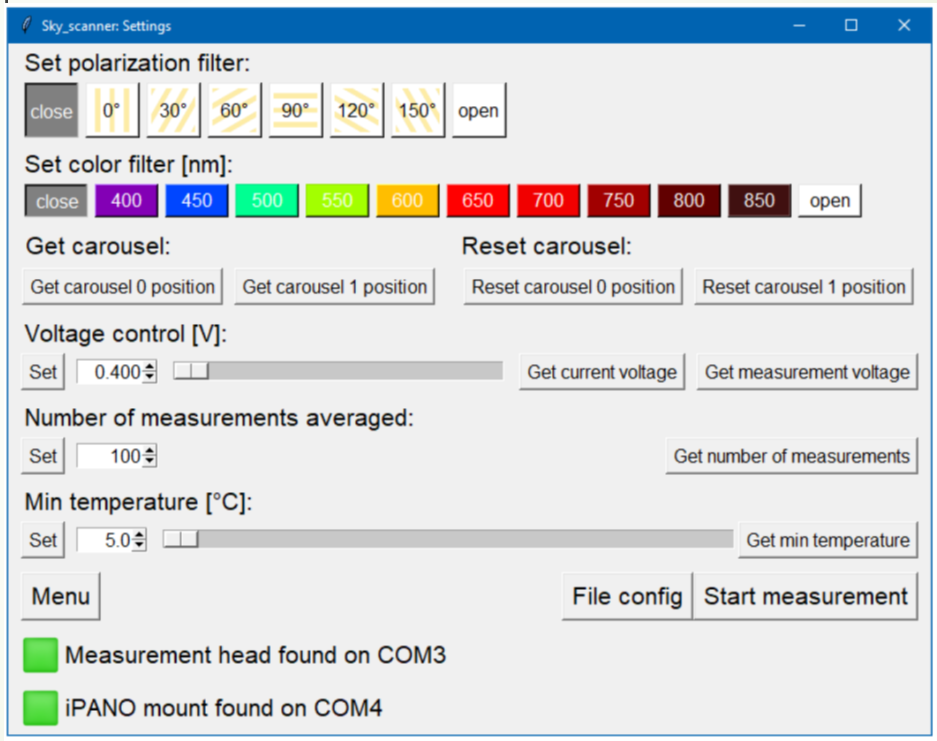Viewport: 937px width, 741px height.
Task: Click the voltage spinbox stepper arrows
Action: tap(150, 372)
